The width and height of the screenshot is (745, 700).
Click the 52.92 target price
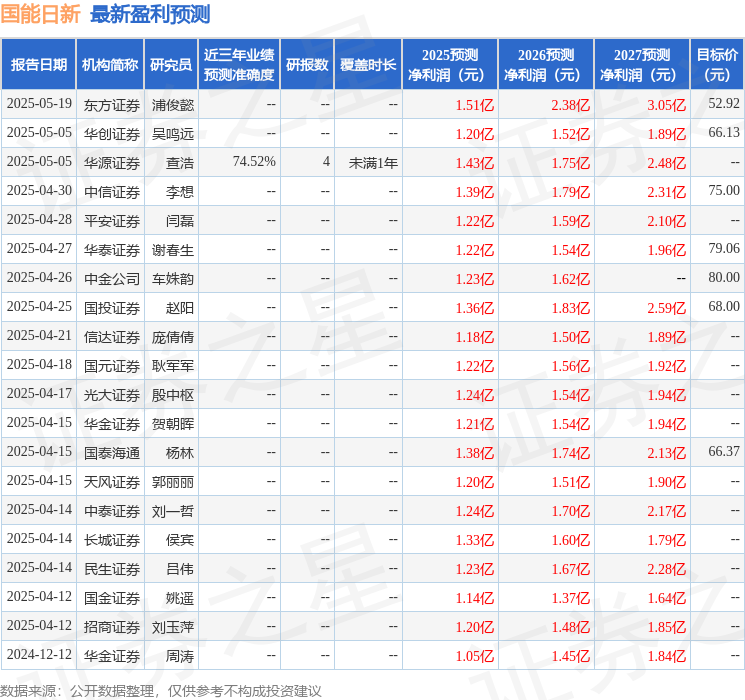click(724, 104)
